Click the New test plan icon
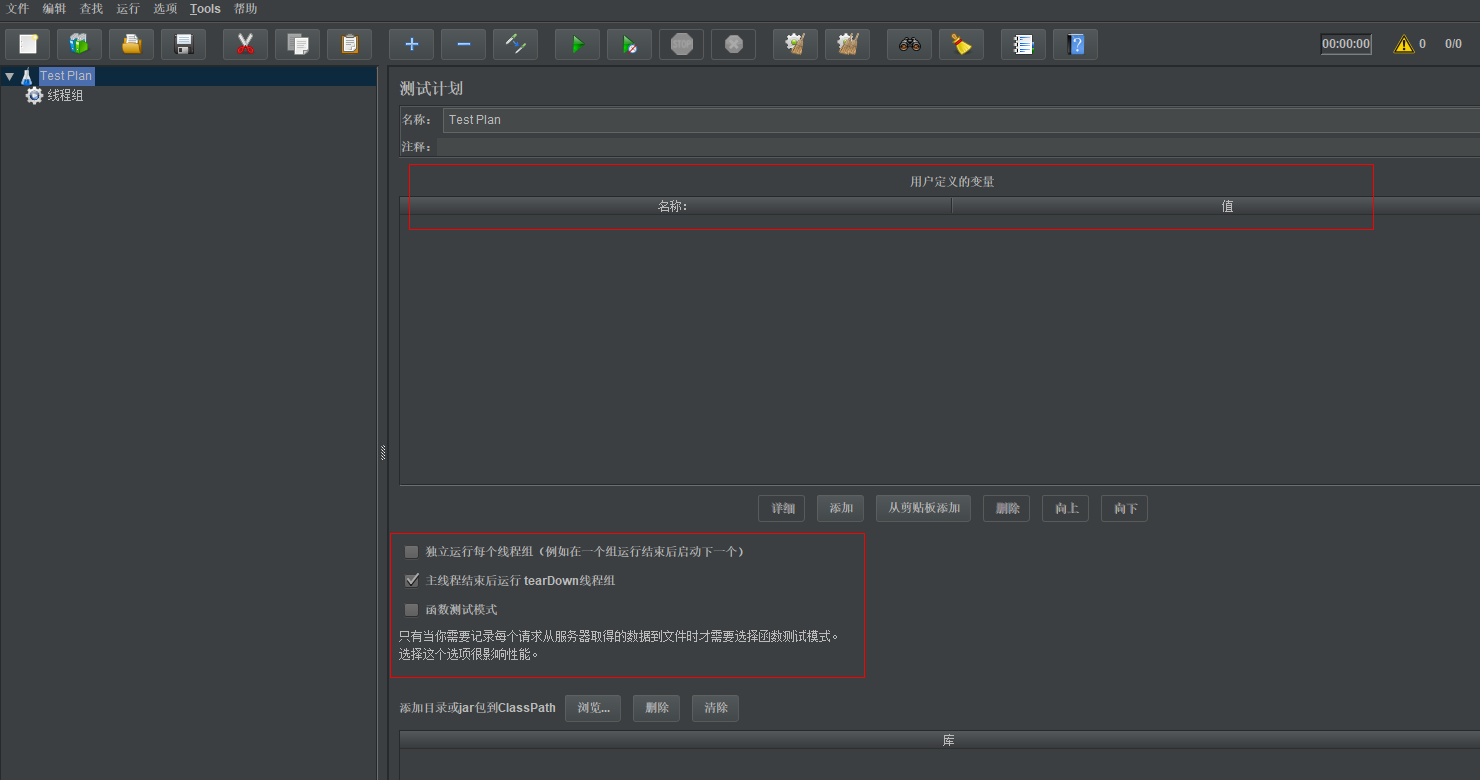The width and height of the screenshot is (1480, 780). click(x=28, y=44)
